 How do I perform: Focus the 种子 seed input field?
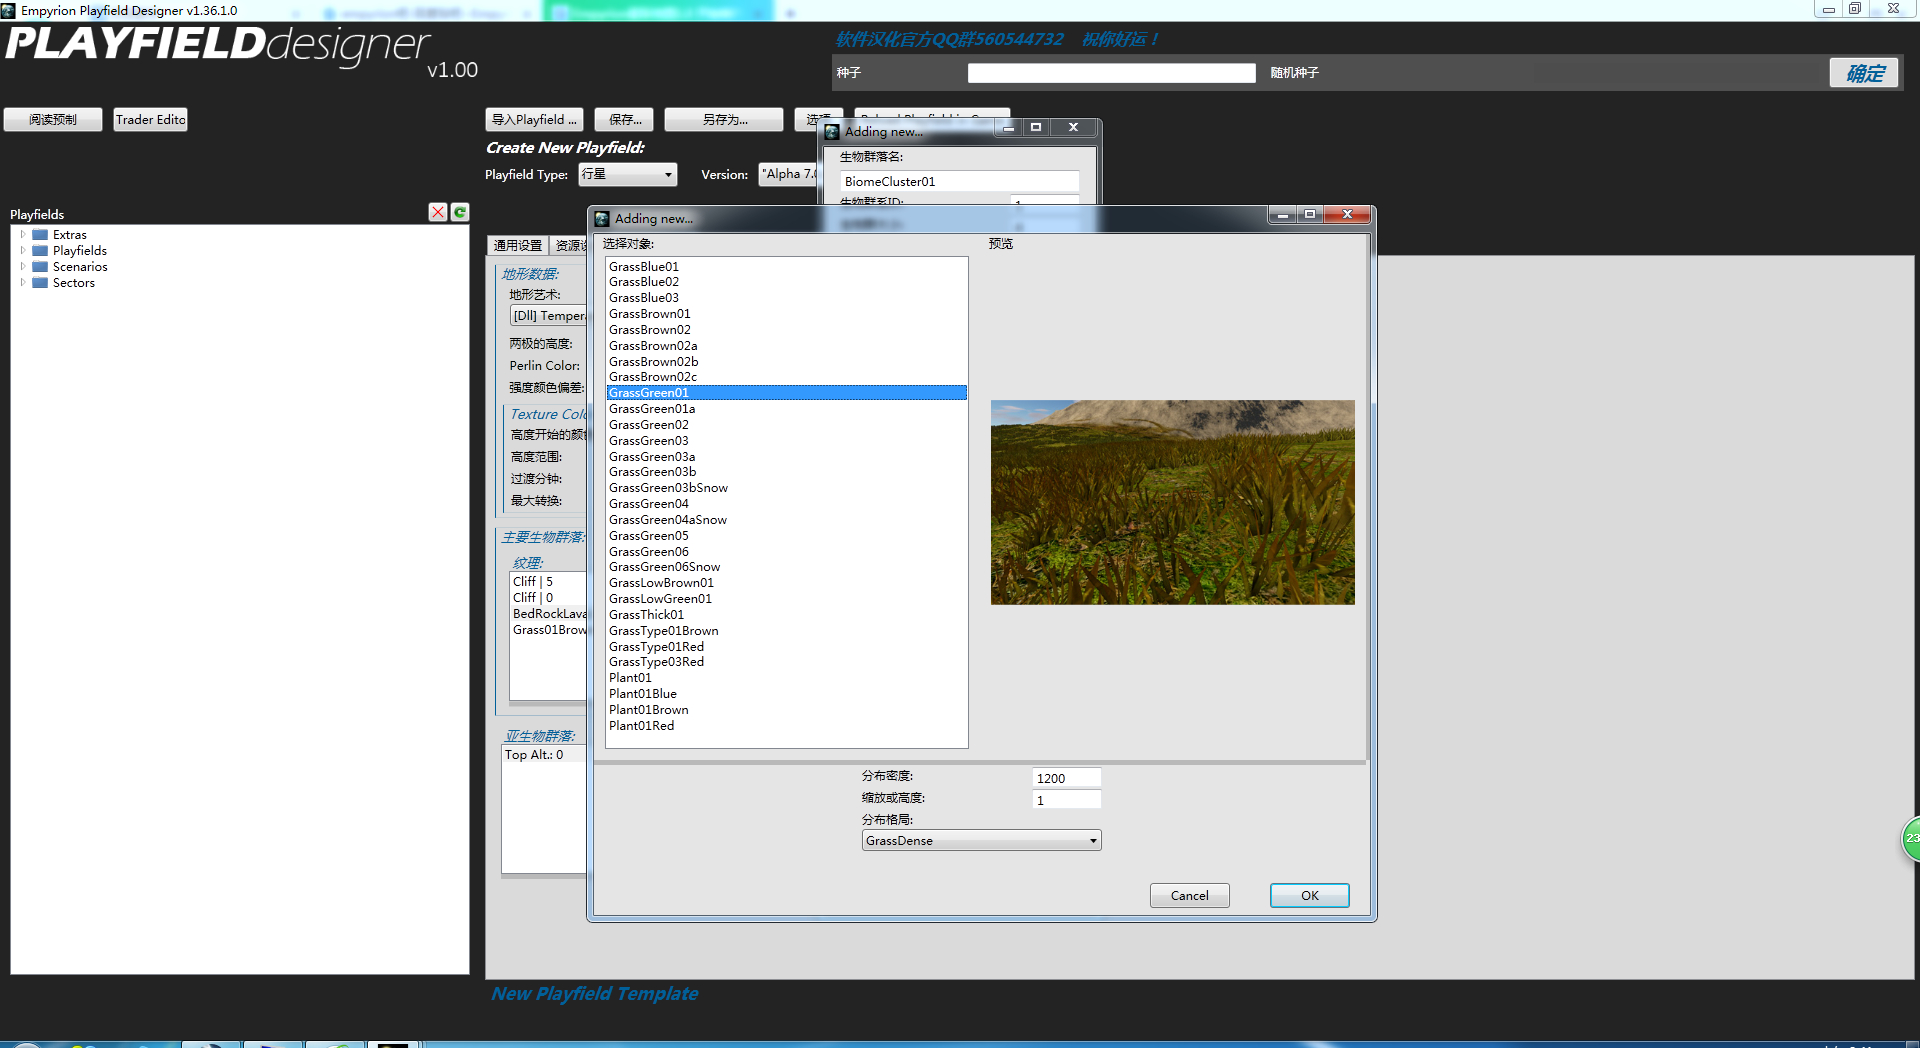(x=1111, y=73)
